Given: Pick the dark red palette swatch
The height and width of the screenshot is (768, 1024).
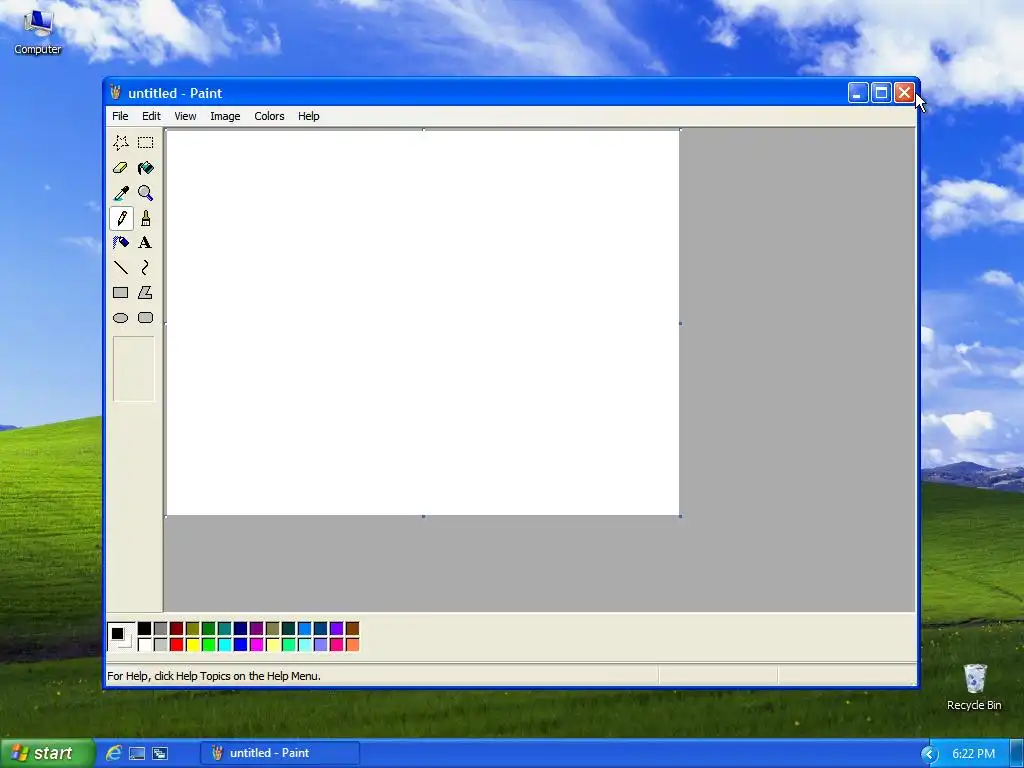Looking at the screenshot, I should (x=176, y=628).
